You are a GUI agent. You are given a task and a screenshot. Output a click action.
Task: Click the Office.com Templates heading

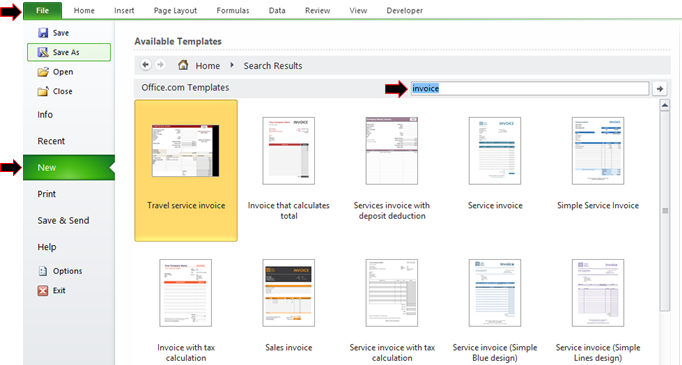[x=185, y=88]
